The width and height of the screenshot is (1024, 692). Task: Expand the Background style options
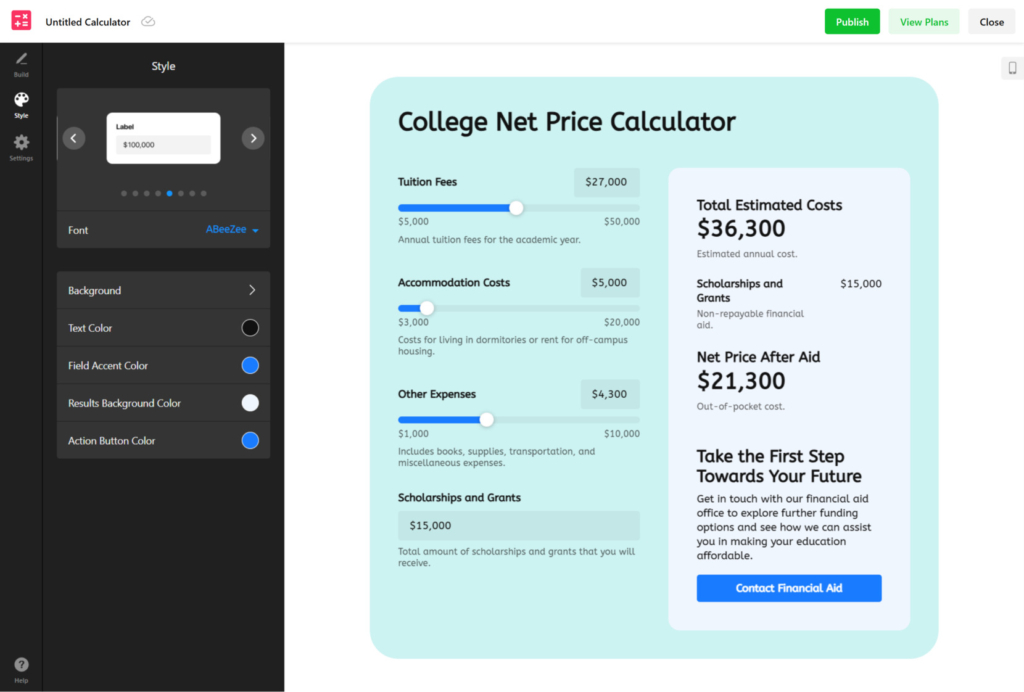click(x=163, y=290)
